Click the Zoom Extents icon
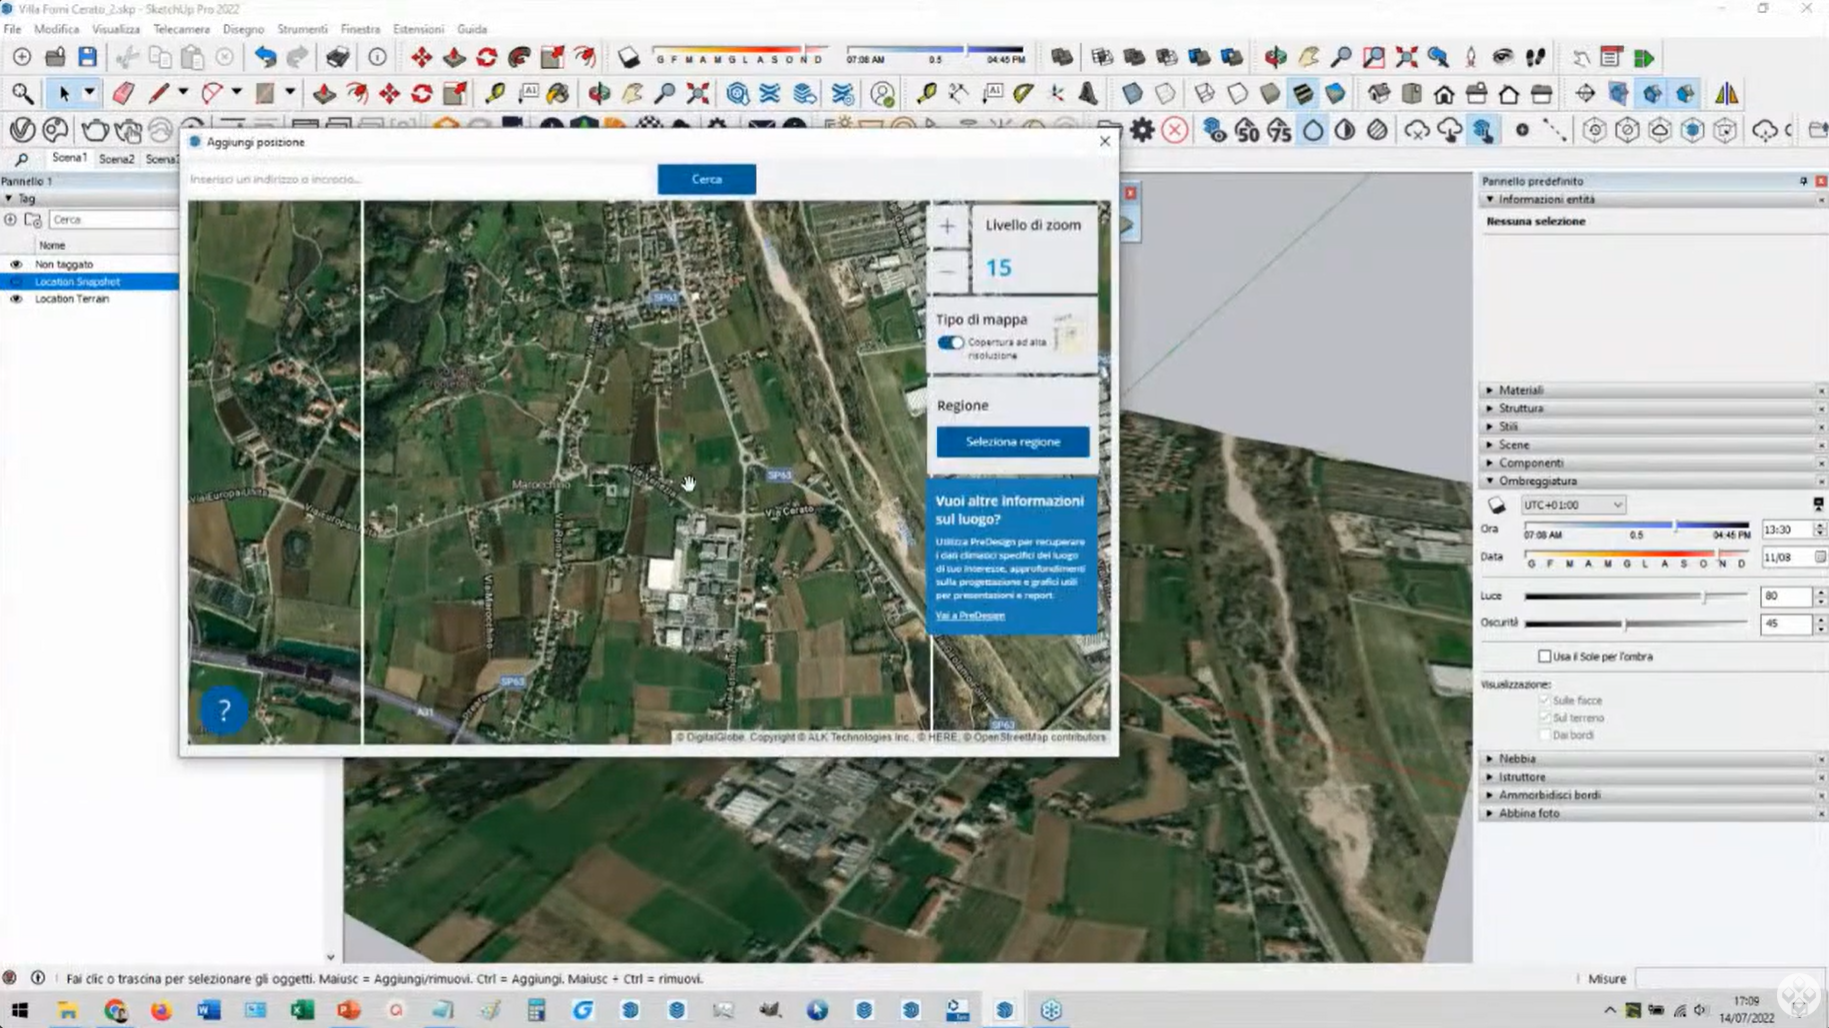This screenshot has height=1028, width=1829. 698,94
